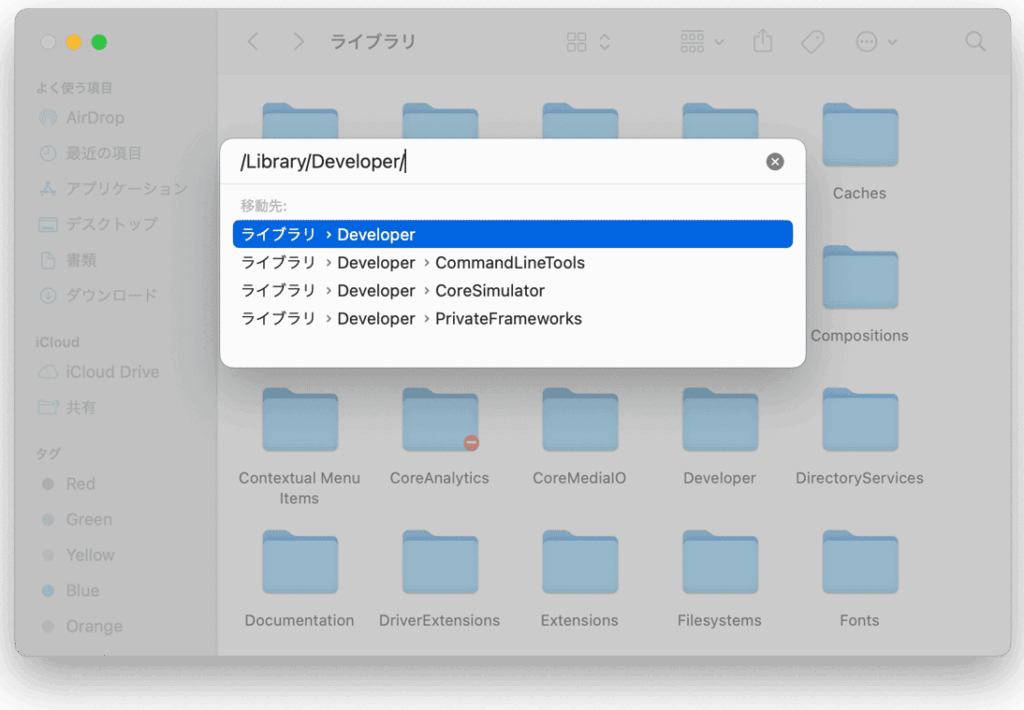Click the Share icon in toolbar

(763, 42)
